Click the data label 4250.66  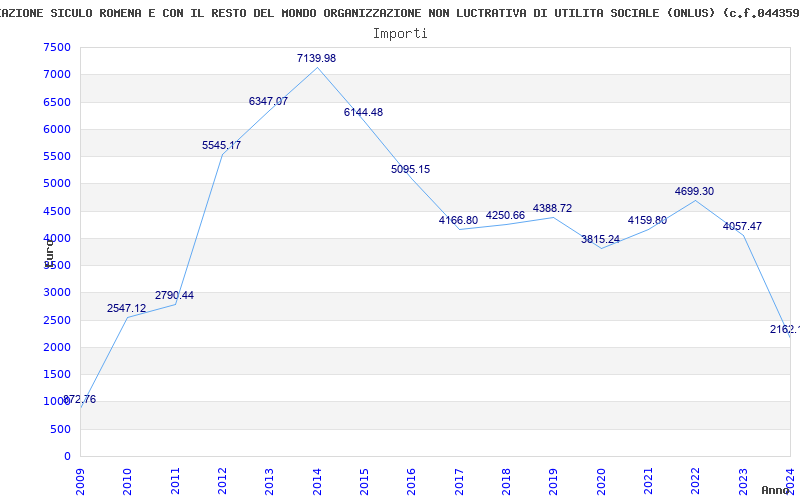pos(505,215)
